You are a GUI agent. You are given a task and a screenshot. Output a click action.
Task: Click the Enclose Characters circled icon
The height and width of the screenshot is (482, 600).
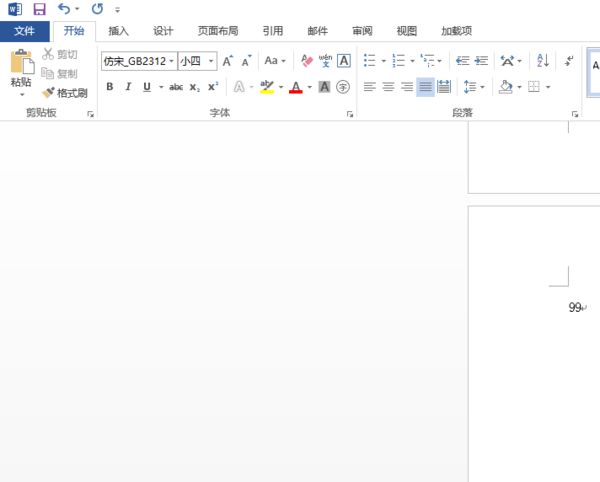(343, 87)
